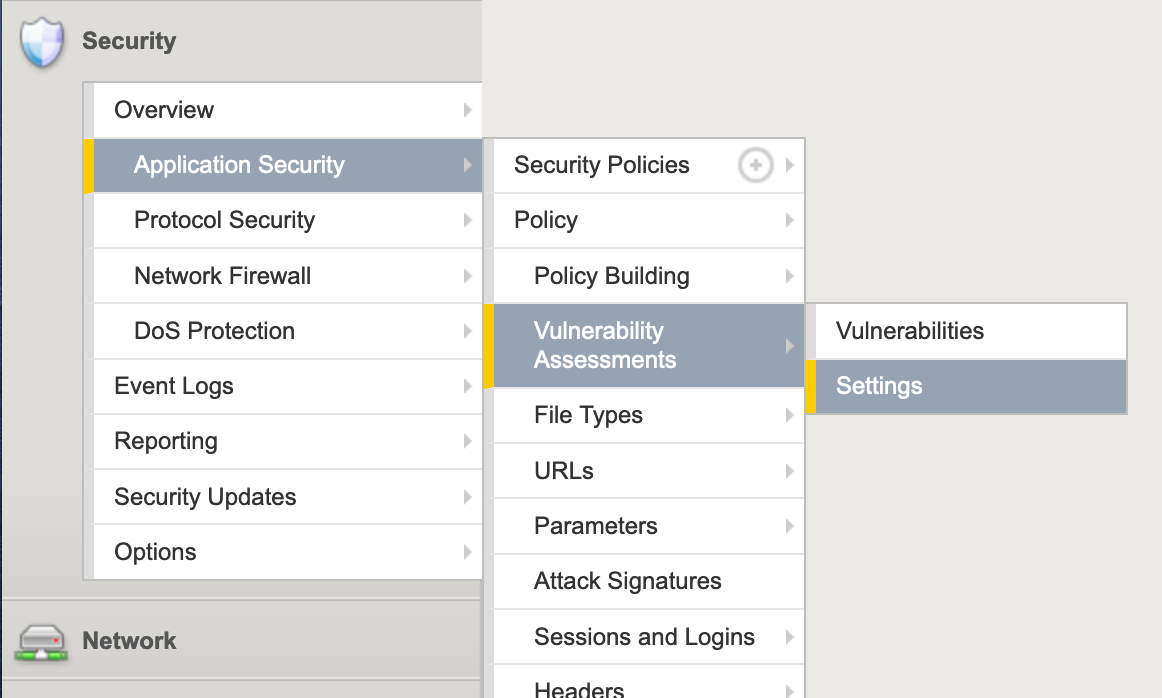Expand the Overview submenu arrow
Image resolution: width=1162 pixels, height=698 pixels.
coord(468,110)
